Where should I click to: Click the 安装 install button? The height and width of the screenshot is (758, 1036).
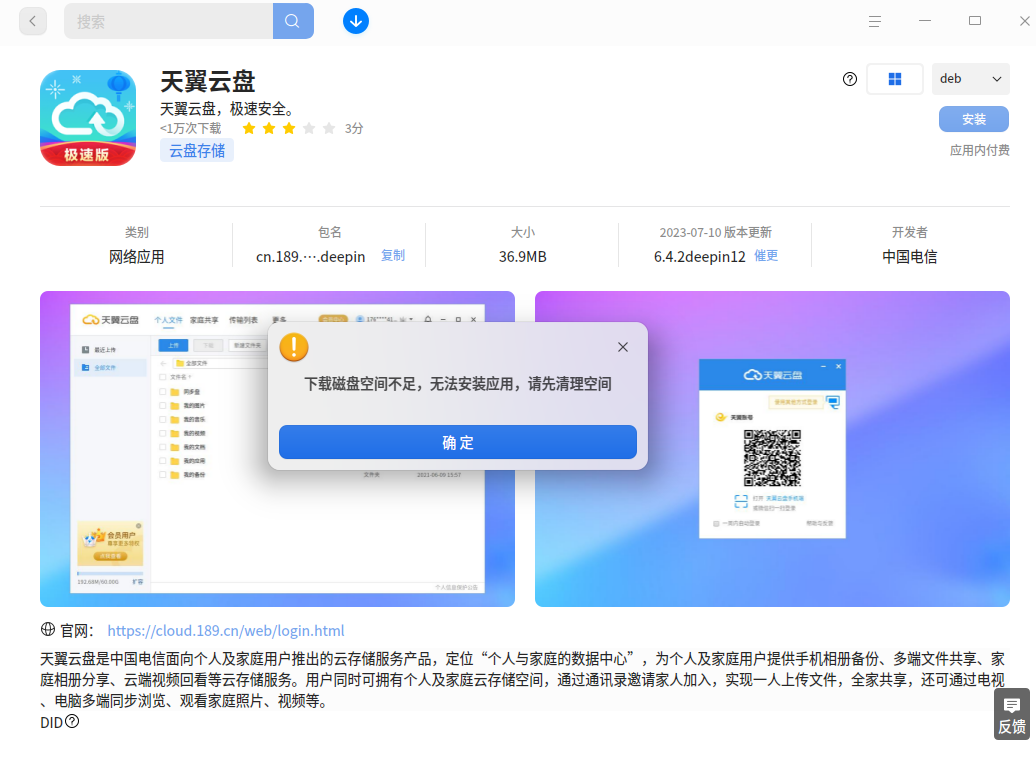click(974, 119)
